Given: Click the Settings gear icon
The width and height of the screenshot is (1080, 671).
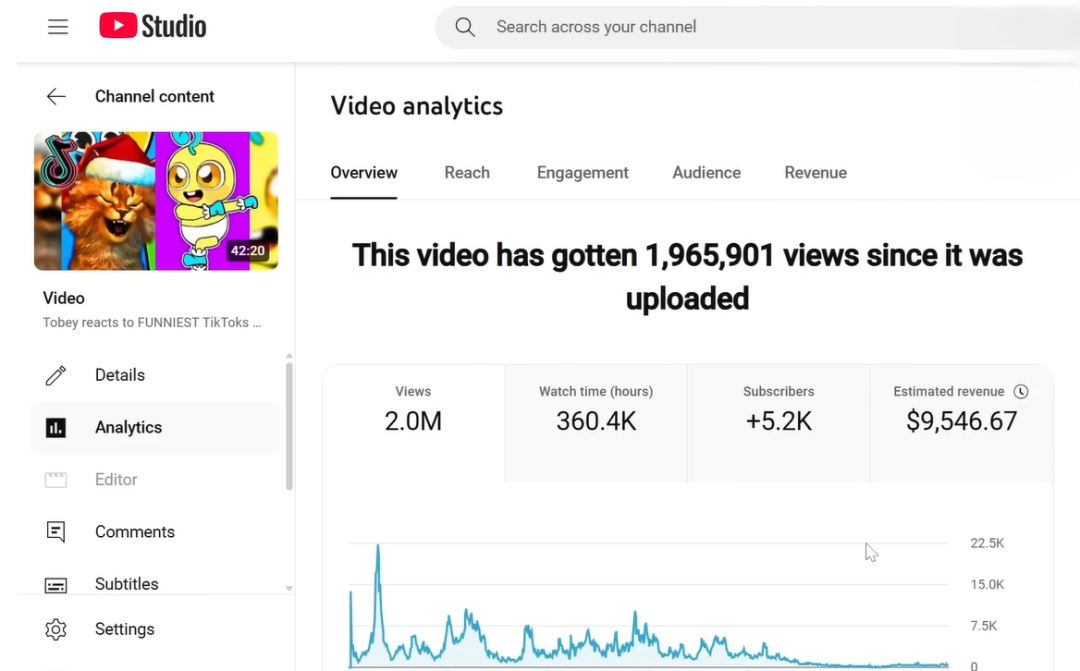Looking at the screenshot, I should [x=56, y=629].
